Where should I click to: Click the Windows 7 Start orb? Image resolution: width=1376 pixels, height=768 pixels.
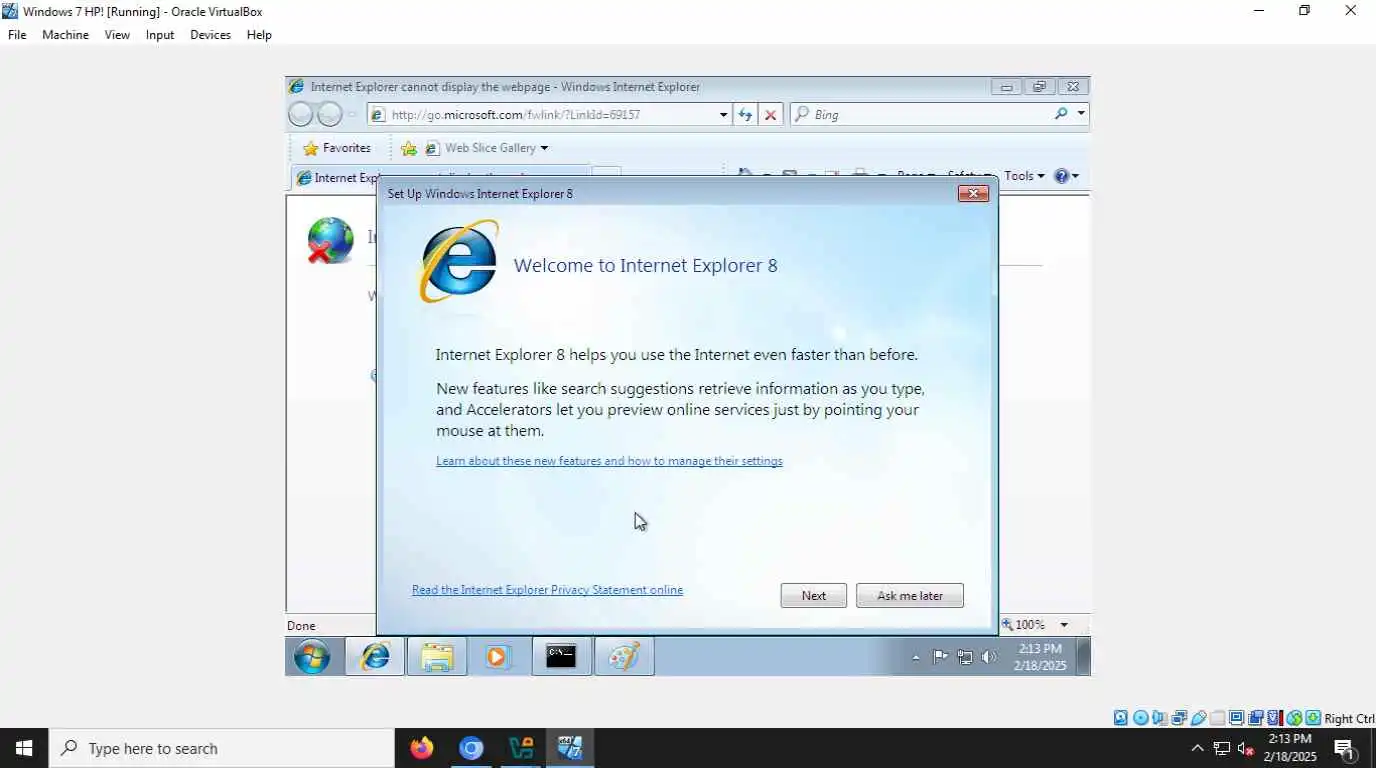coord(312,657)
